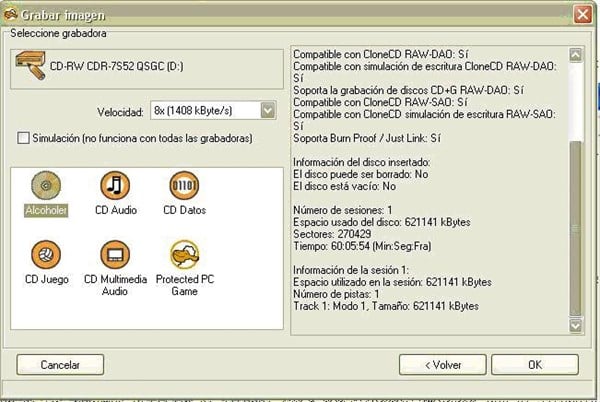Screen dimensions: 600x402
Task: Click 'Espacio utilizado en la sesión' line
Action: click(392, 282)
